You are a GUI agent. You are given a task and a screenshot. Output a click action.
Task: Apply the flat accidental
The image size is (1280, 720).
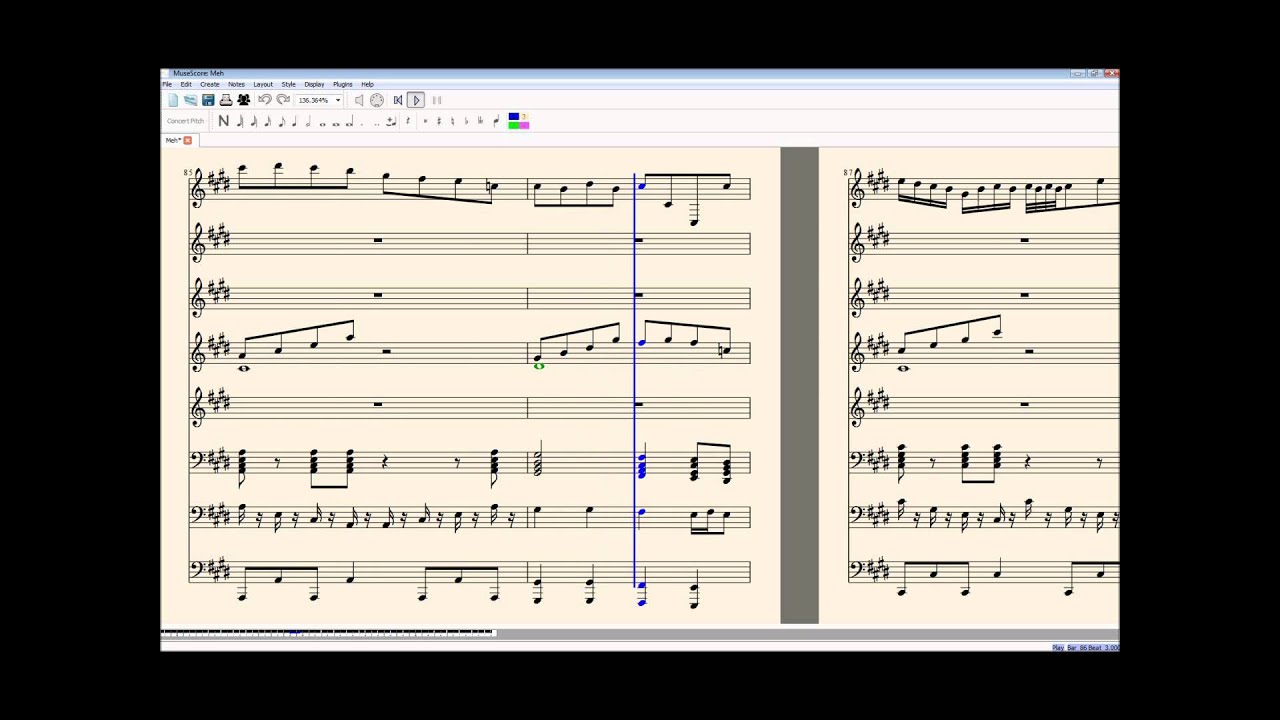click(x=467, y=121)
